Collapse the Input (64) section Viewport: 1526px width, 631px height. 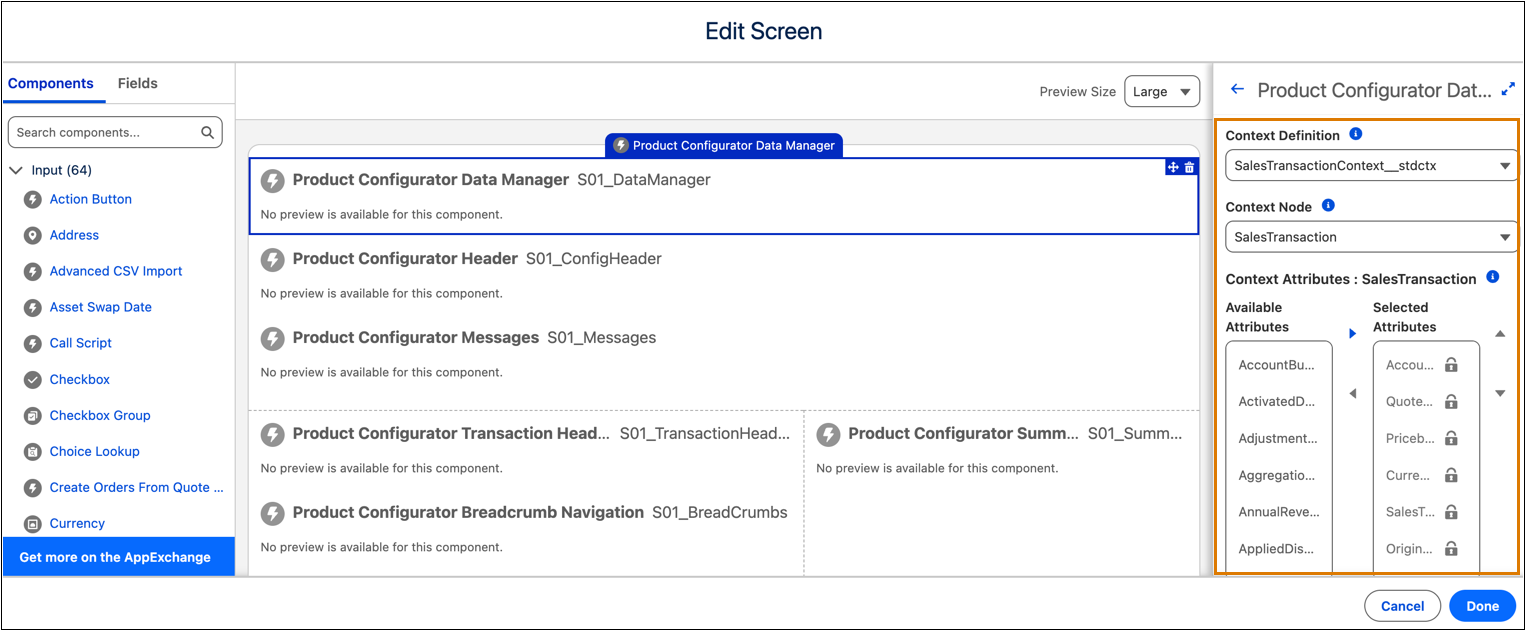tap(16, 170)
